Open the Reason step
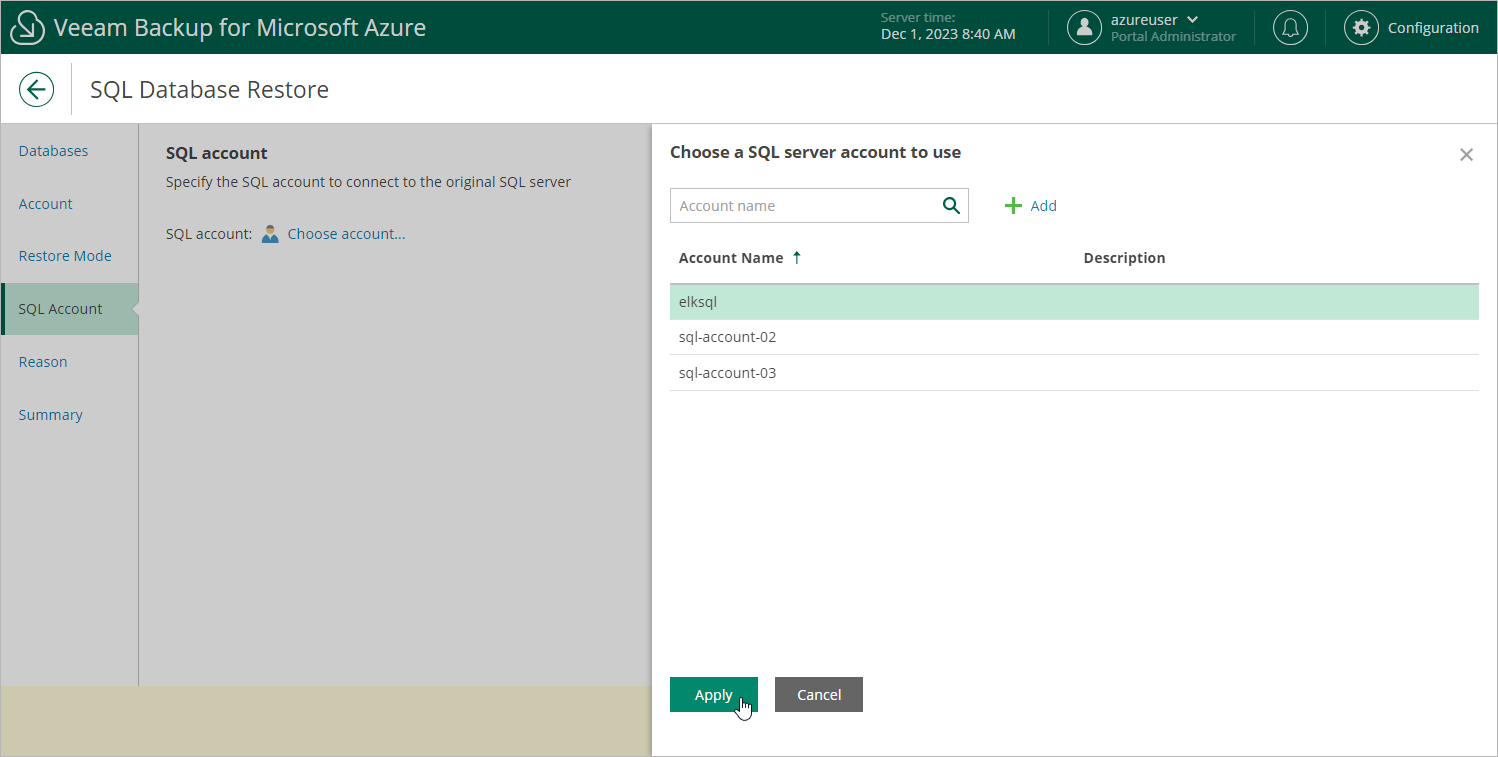Screen dimensions: 1498x757 coord(43,362)
